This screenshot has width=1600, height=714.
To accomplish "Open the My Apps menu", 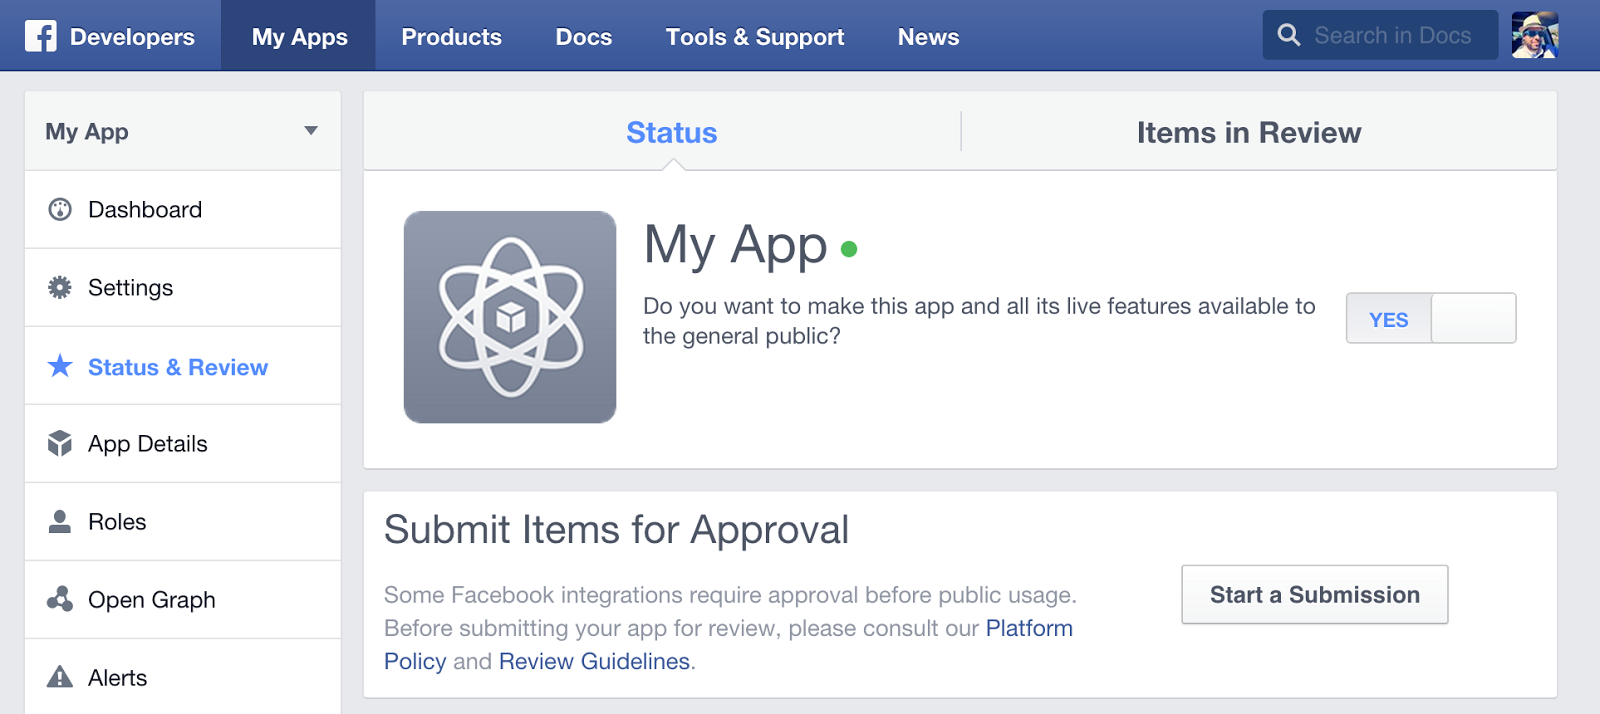I will tap(299, 37).
